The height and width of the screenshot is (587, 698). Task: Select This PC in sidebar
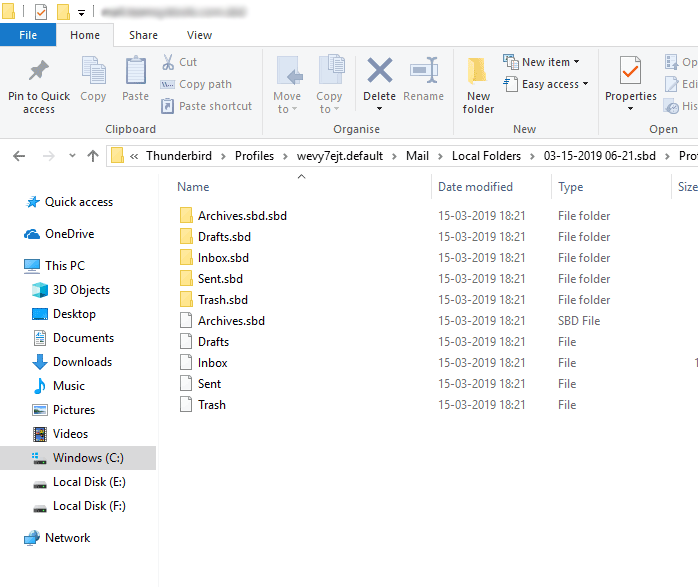[65, 266]
